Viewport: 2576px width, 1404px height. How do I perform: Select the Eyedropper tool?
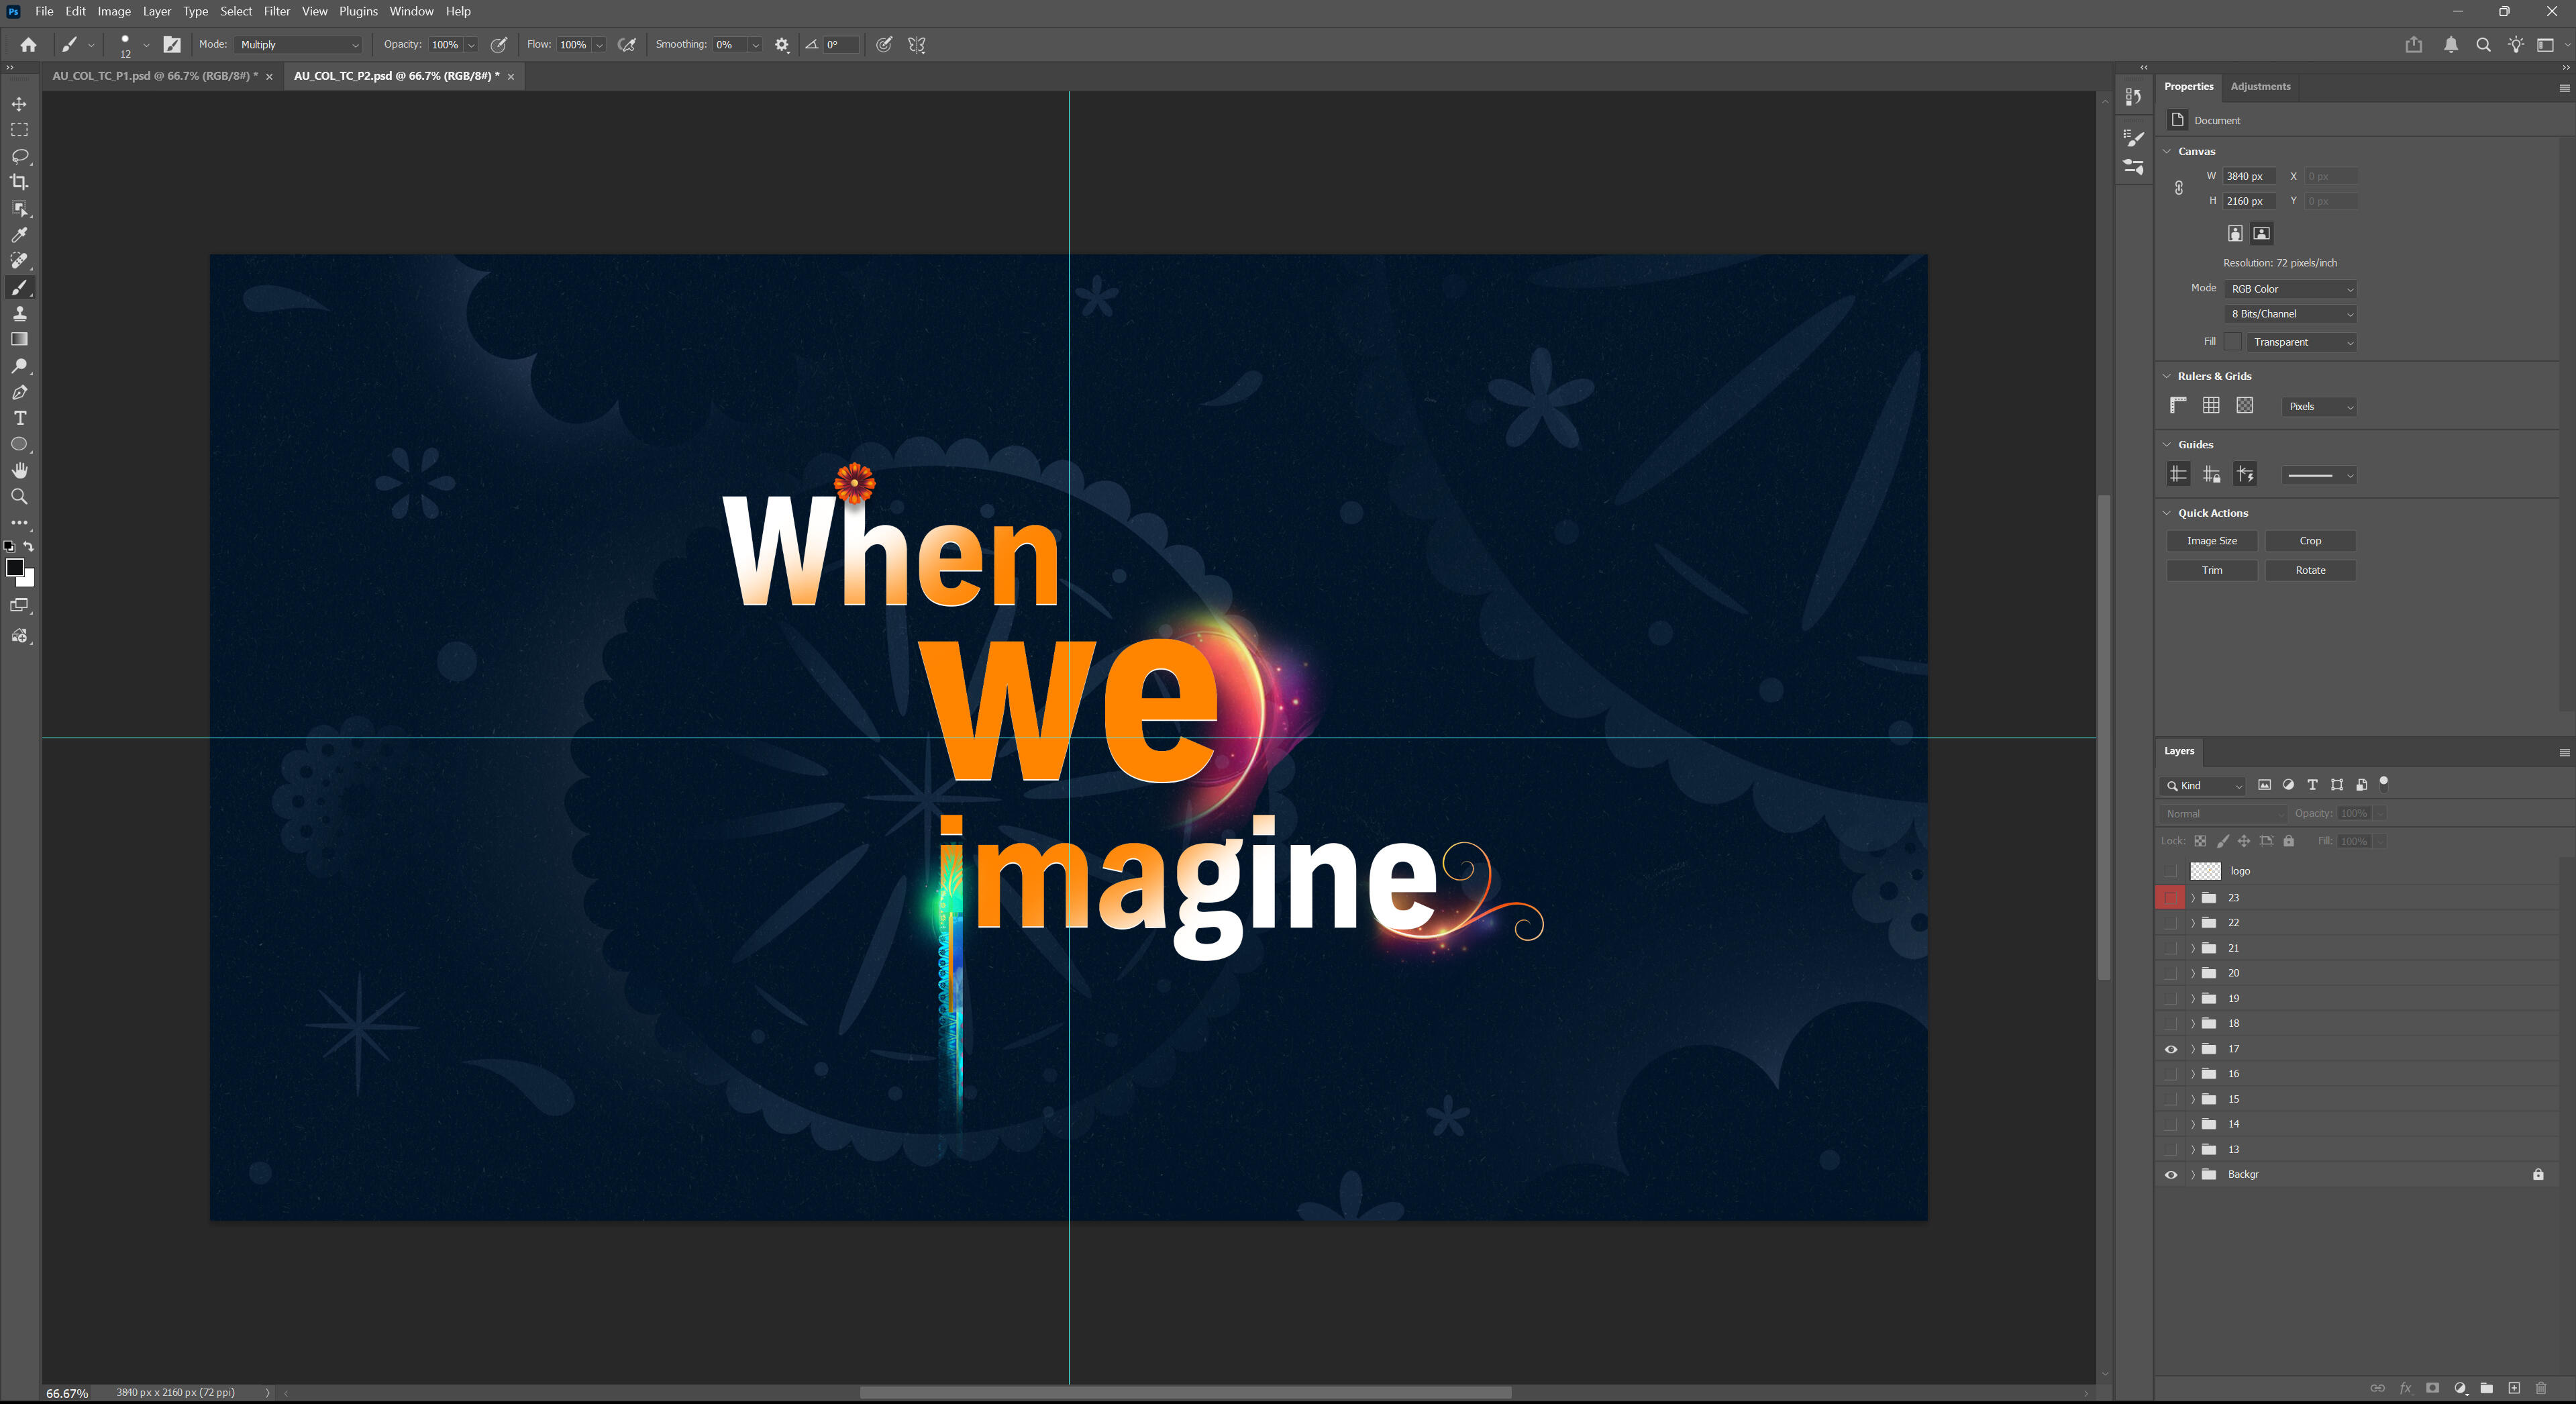point(19,235)
